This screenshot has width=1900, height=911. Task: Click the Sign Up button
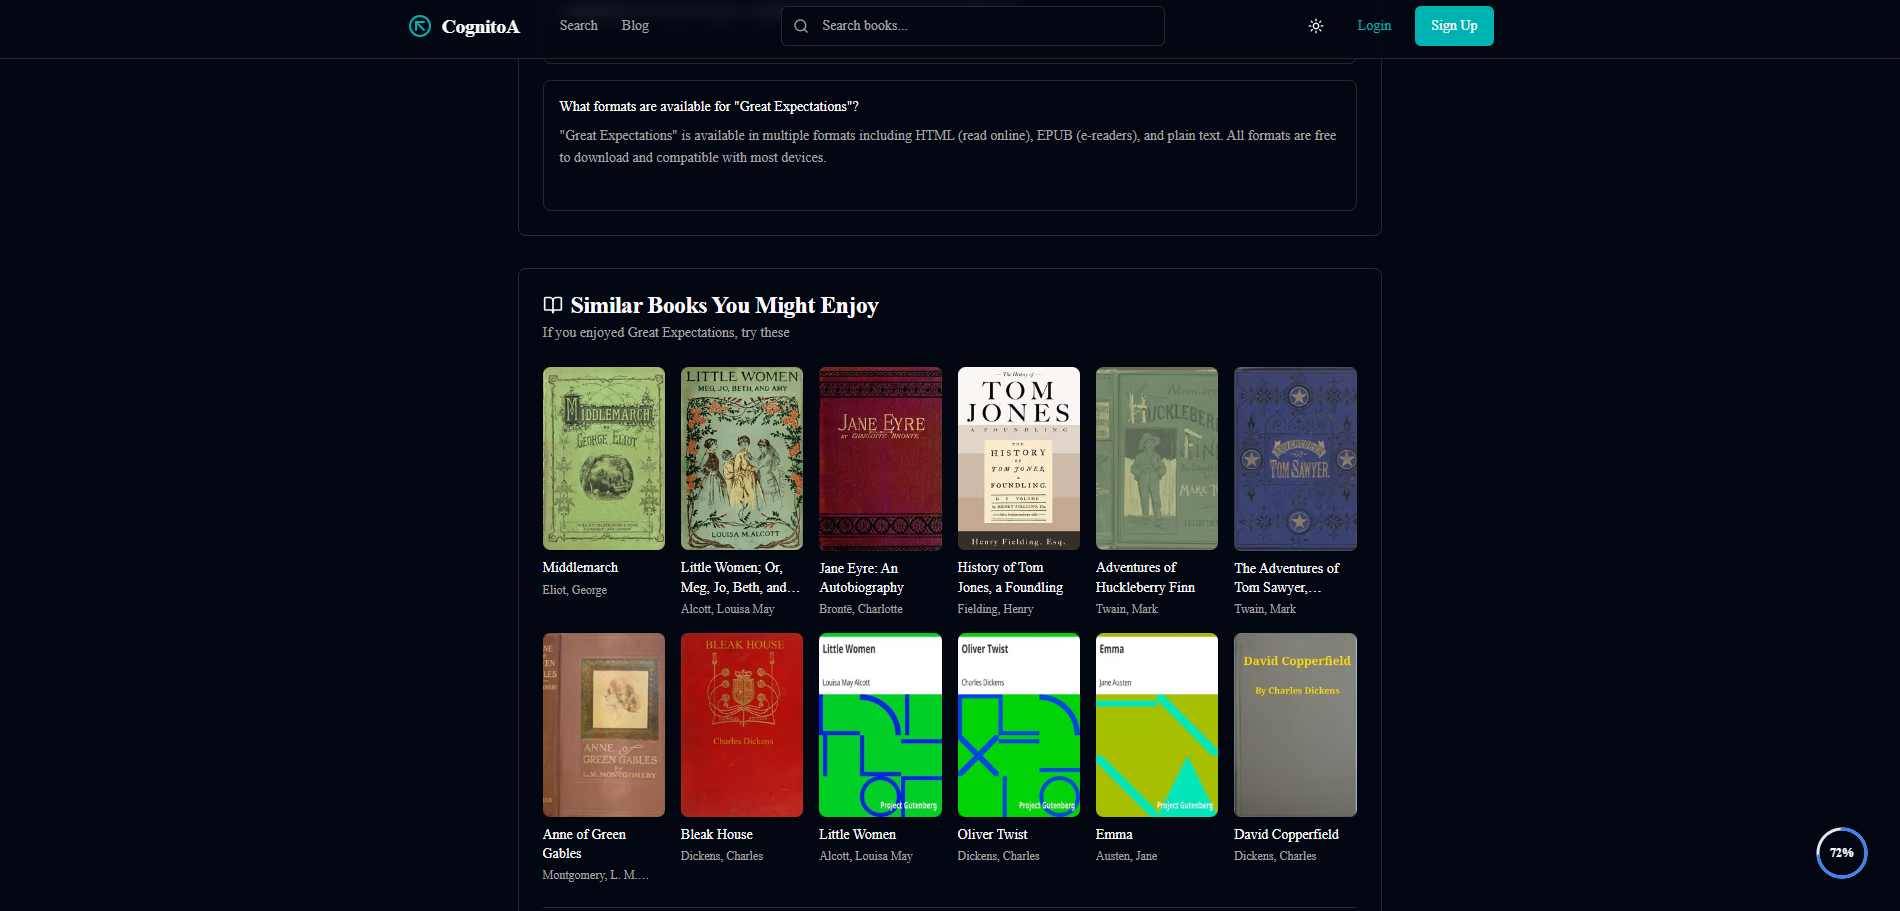tap(1454, 26)
